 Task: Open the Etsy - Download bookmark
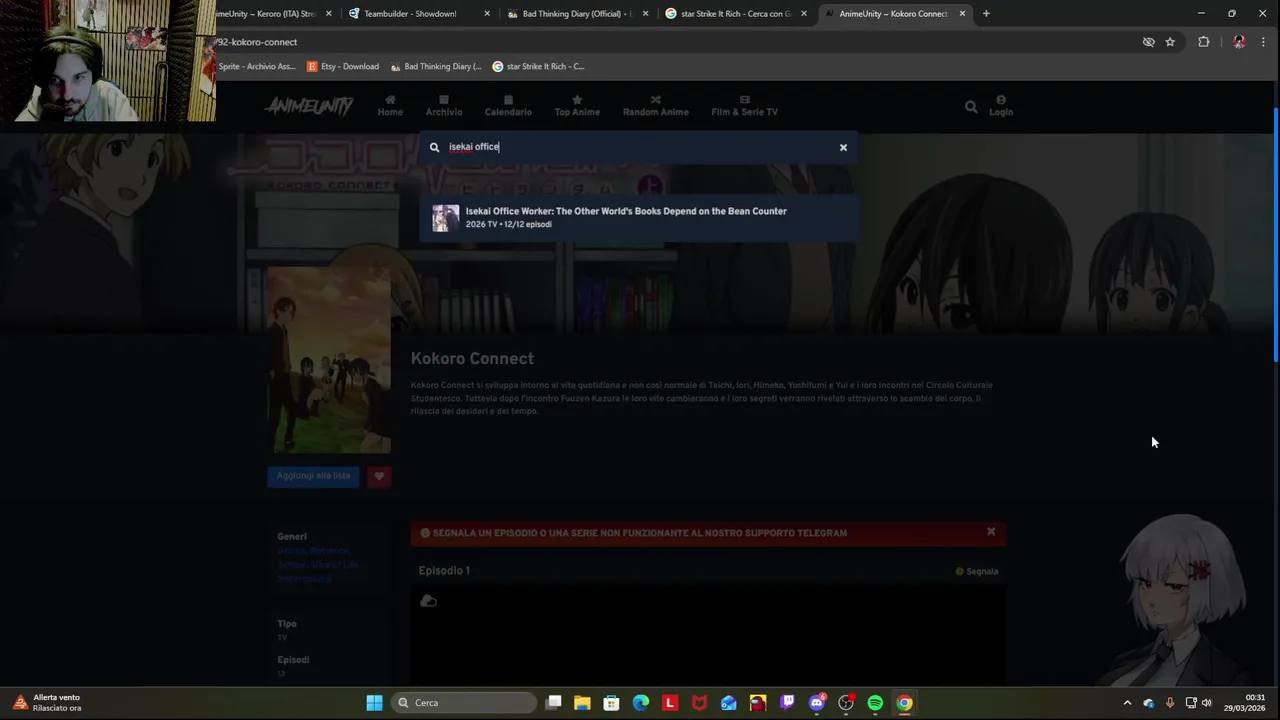[x=343, y=66]
